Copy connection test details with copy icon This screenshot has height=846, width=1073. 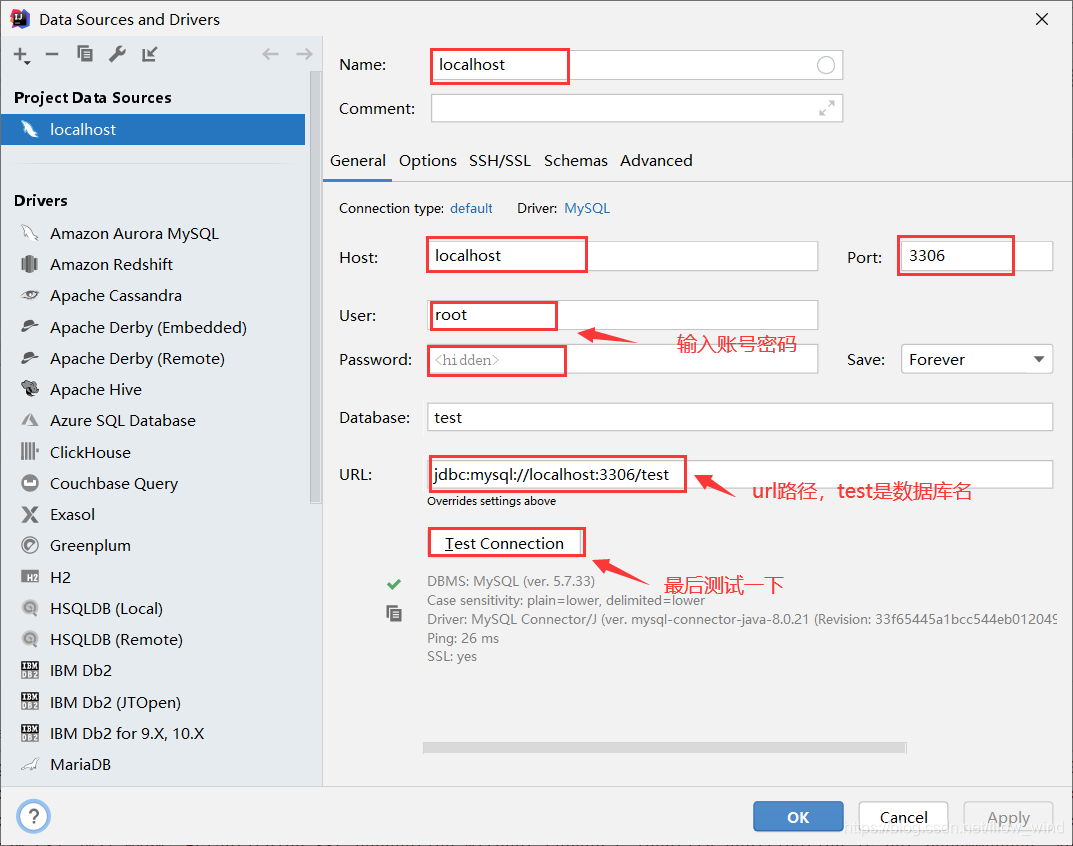coord(394,611)
